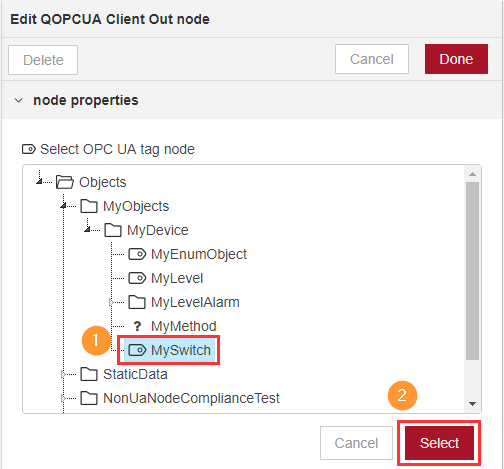Collapse the MyObjects tree arrow
Image resolution: width=504 pixels, height=469 pixels.
(63, 206)
